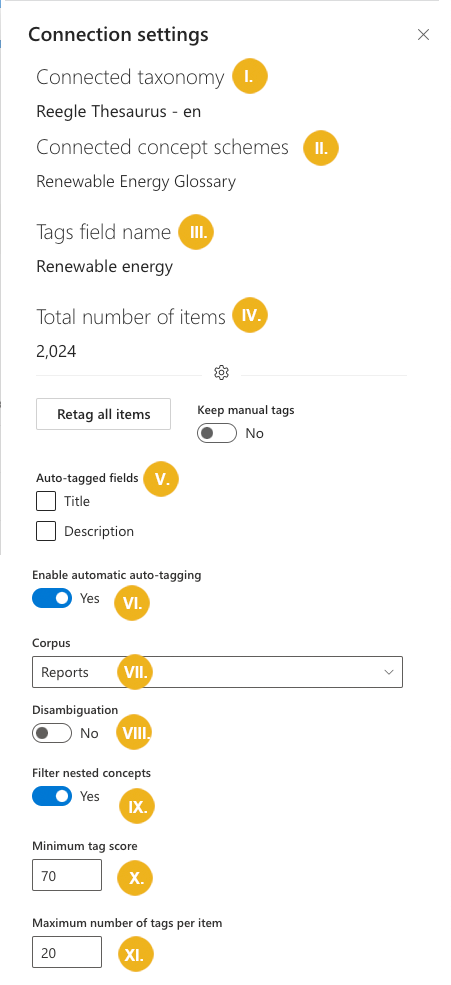Click the yellow marker III. badge
The height and width of the screenshot is (985, 451).
[x=197, y=232]
